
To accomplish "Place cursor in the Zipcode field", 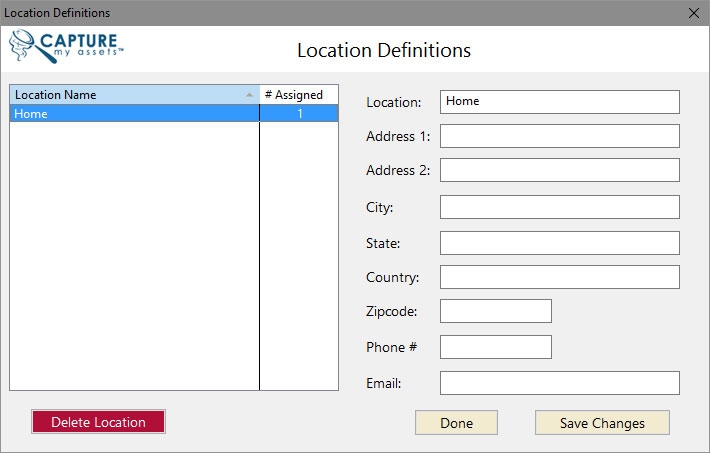I will 495,311.
